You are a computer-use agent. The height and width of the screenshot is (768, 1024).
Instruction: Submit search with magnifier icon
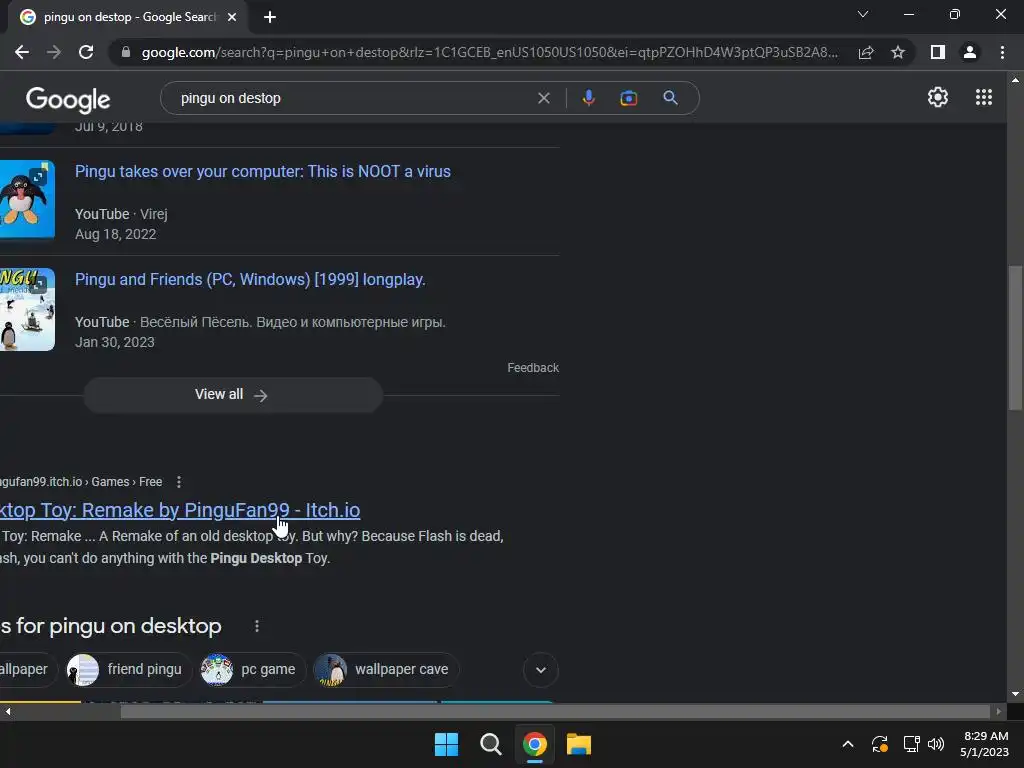tap(670, 98)
